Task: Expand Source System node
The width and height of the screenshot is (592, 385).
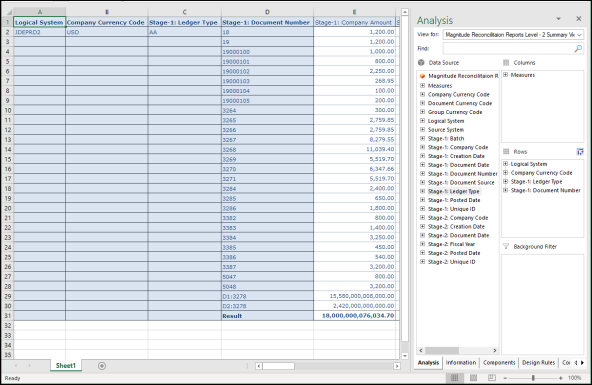Action: tap(422, 129)
